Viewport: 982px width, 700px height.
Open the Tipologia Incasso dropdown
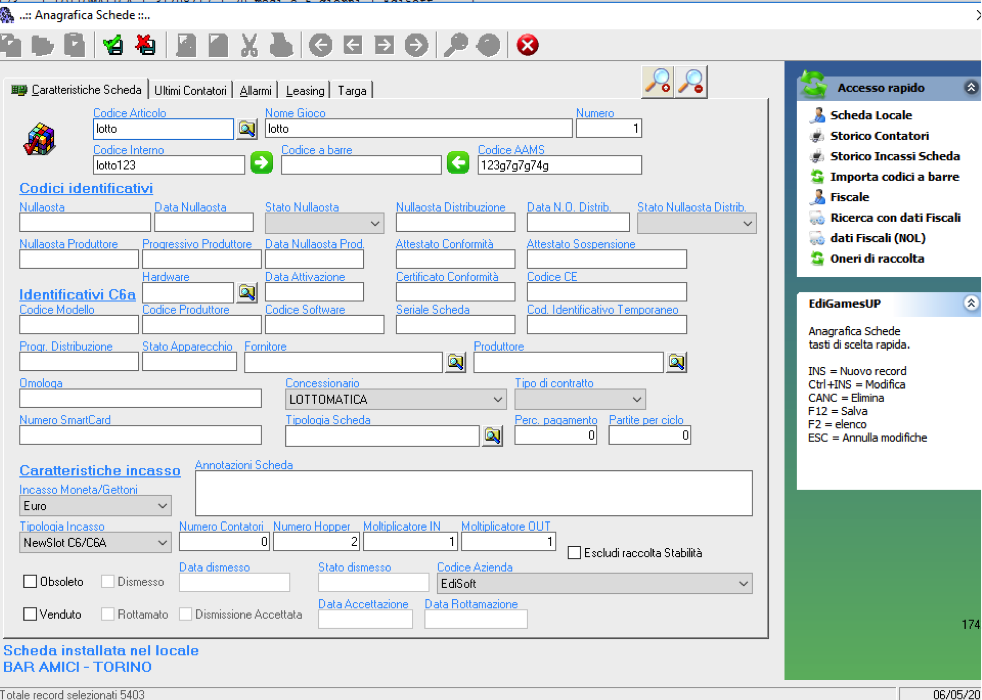click(95, 543)
